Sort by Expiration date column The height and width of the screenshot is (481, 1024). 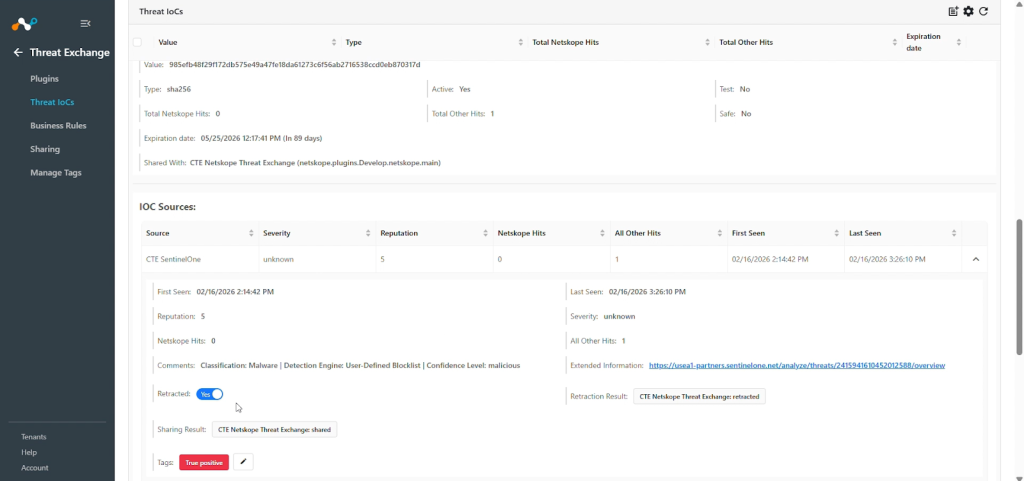[959, 42]
